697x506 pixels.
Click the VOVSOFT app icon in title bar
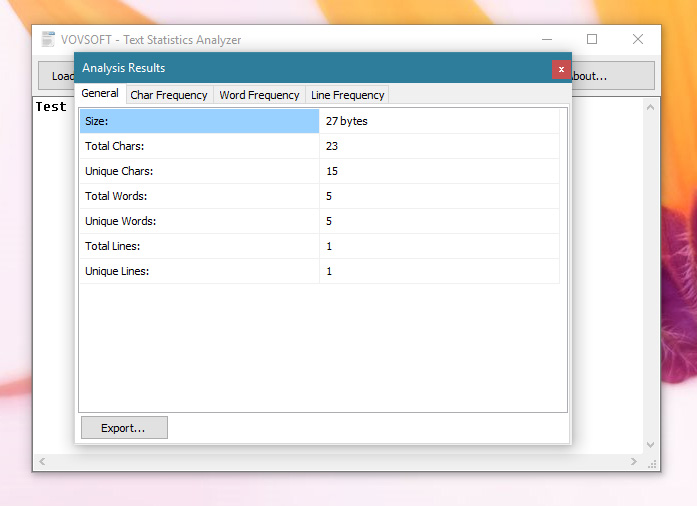tap(48, 39)
